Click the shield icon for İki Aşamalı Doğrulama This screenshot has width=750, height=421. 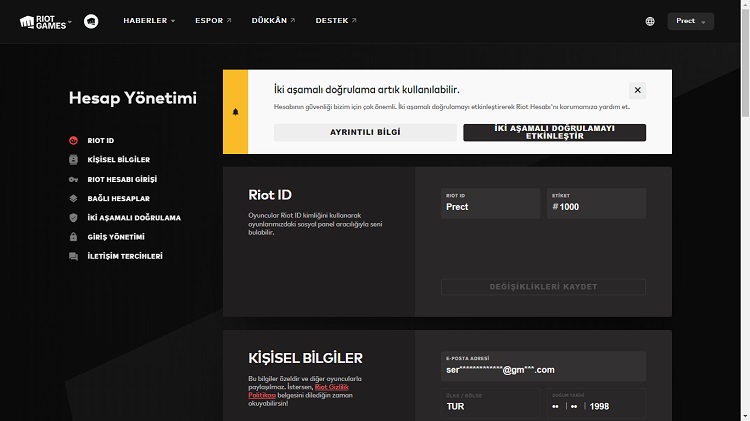(x=73, y=218)
